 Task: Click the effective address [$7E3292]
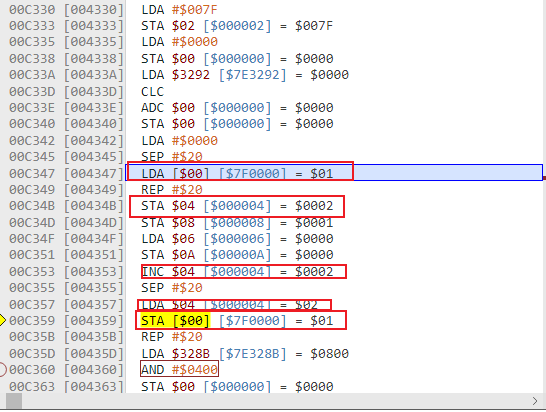click(x=252, y=75)
